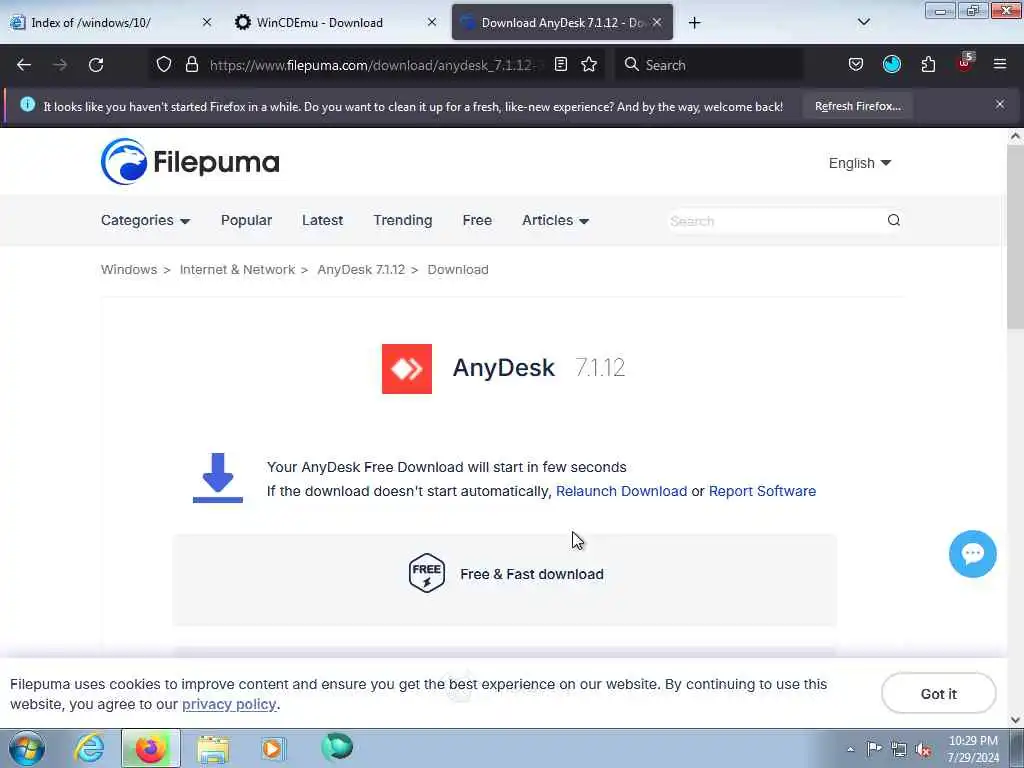Click the green round app taskbar icon
1024x768 pixels.
pyautogui.click(x=337, y=747)
